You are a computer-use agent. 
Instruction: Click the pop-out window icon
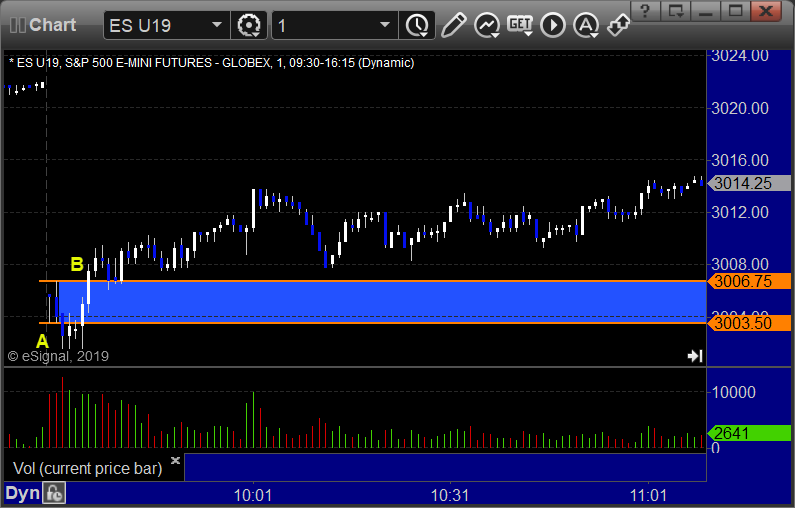coord(675,11)
